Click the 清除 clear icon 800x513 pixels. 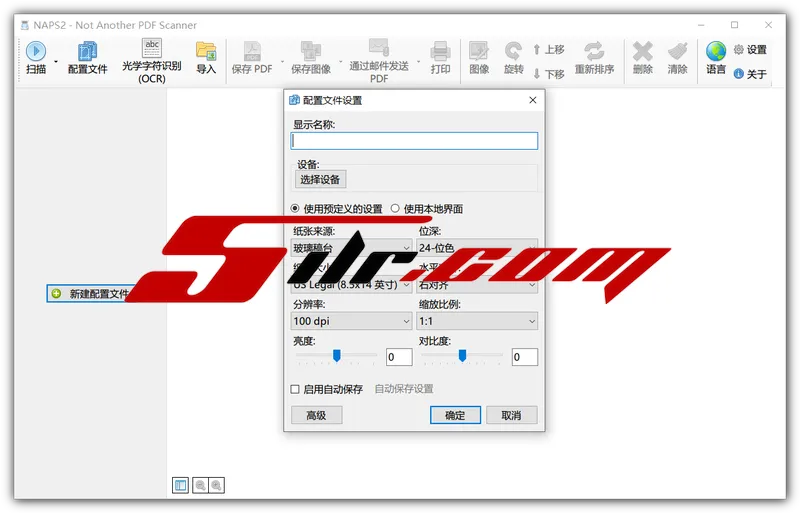pyautogui.click(x=678, y=58)
